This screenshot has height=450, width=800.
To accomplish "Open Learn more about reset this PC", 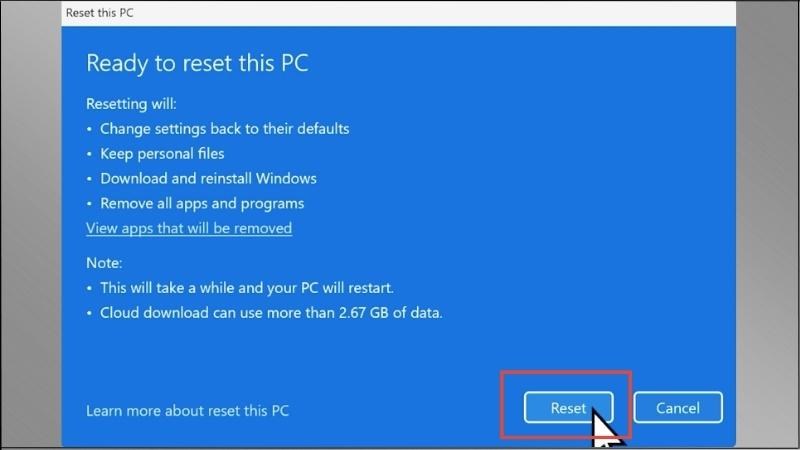I will (x=187, y=411).
